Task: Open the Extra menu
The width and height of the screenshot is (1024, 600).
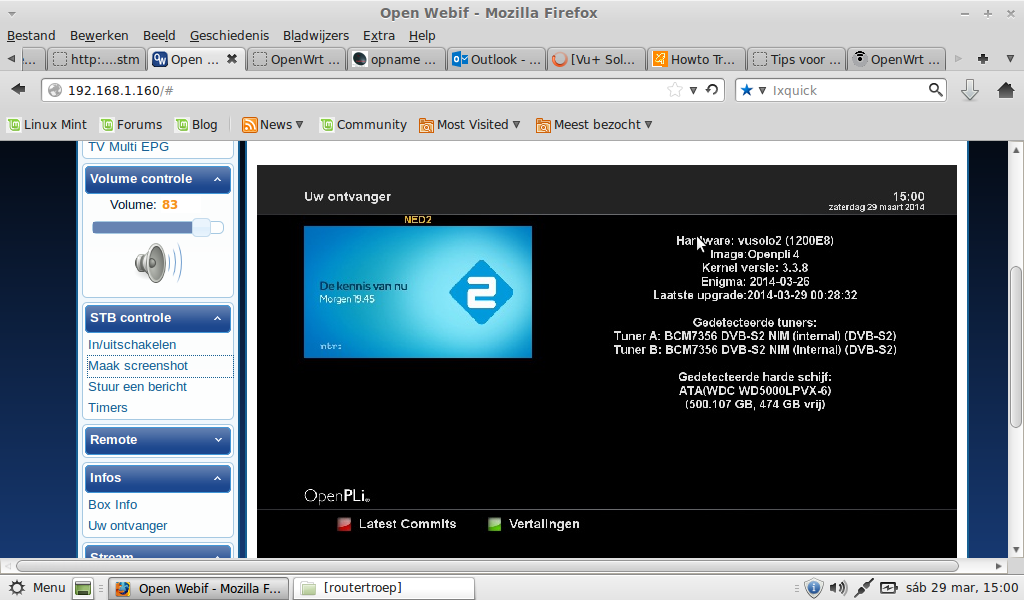Action: (x=379, y=35)
